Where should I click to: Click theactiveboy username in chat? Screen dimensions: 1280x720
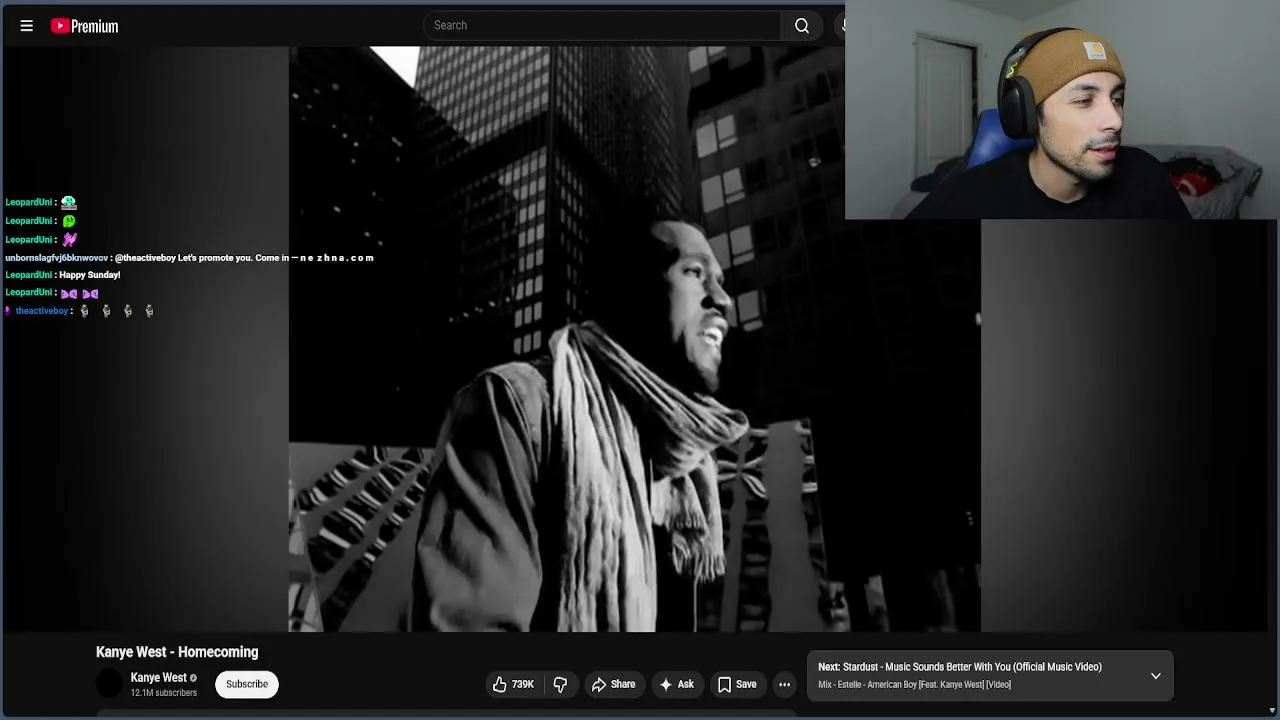point(42,311)
